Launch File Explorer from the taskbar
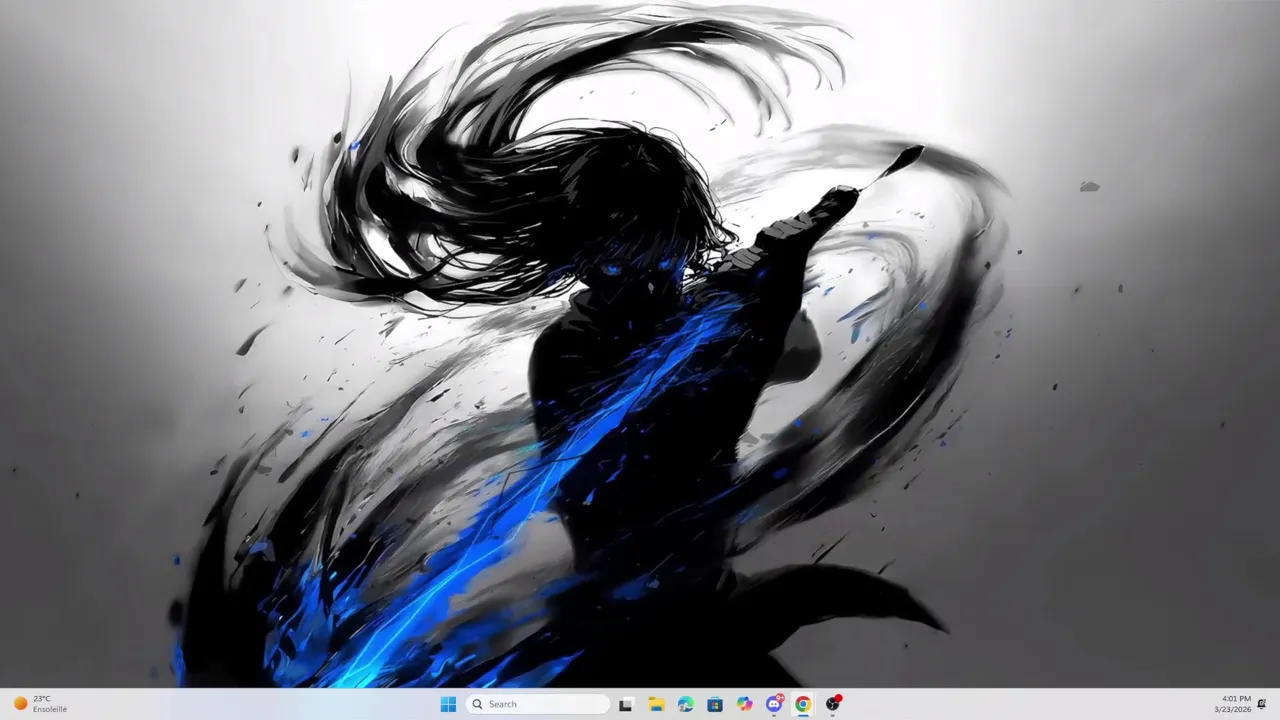The width and height of the screenshot is (1280, 720). [x=656, y=704]
